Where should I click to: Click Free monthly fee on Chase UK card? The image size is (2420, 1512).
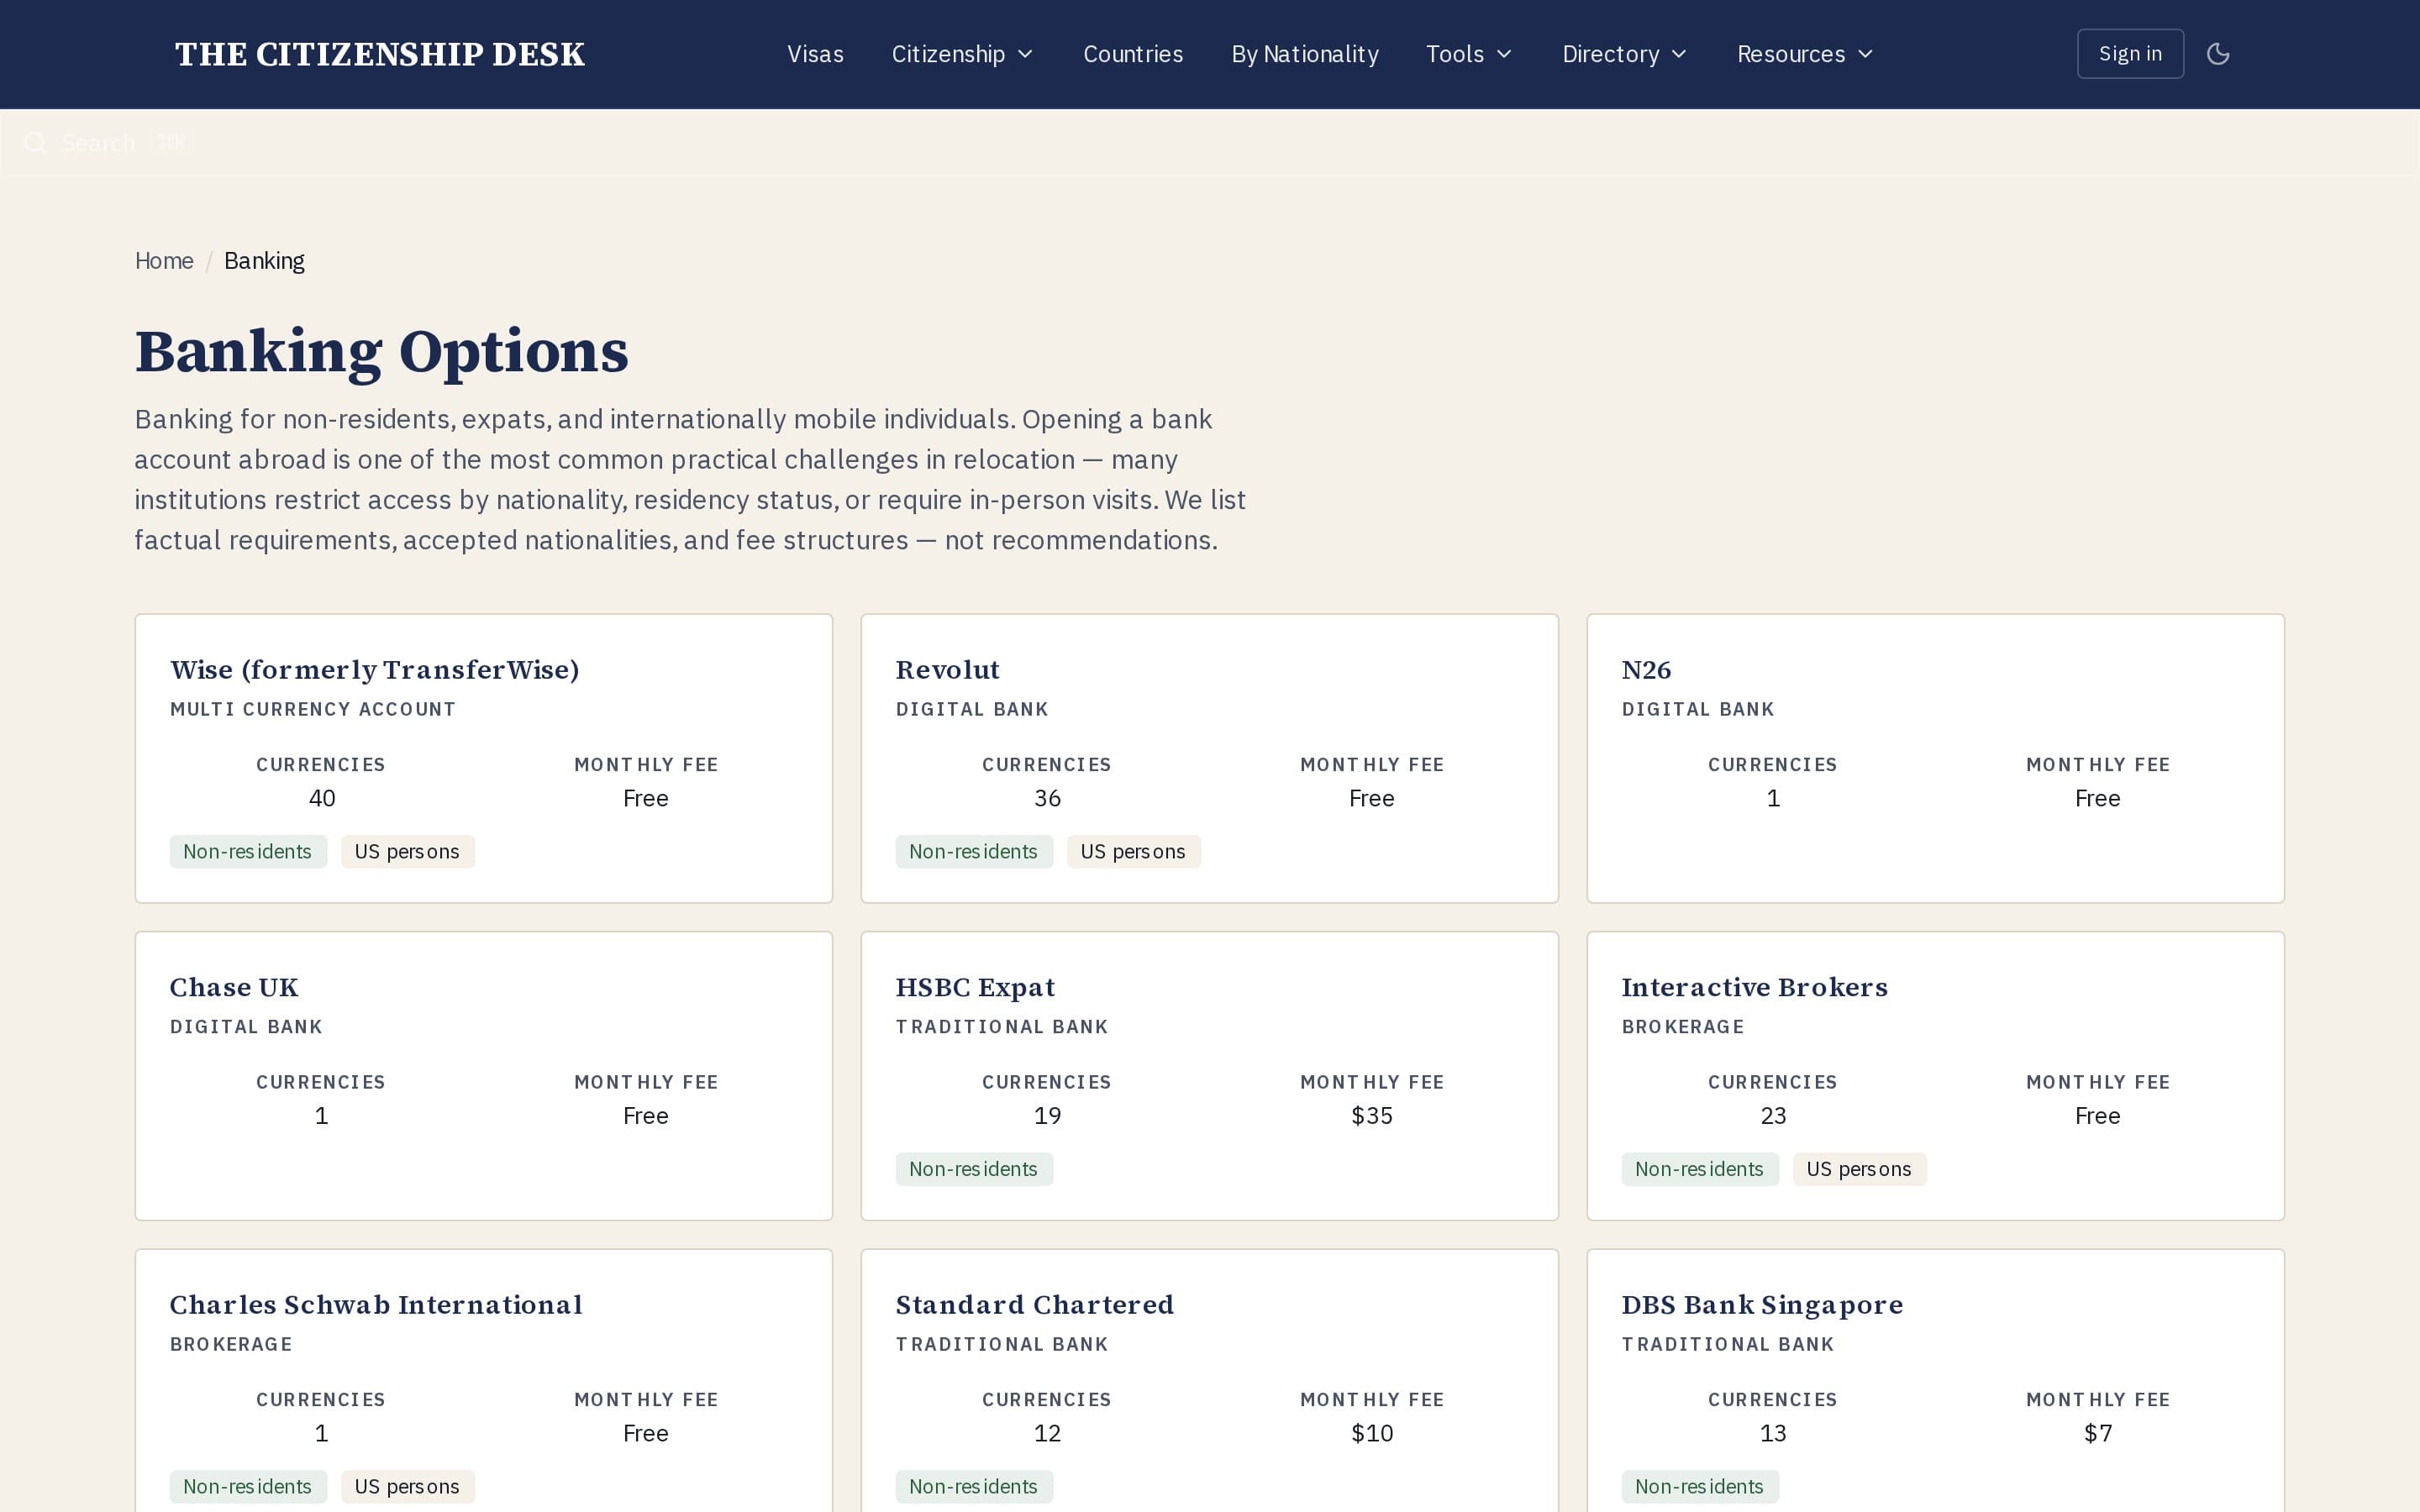click(x=645, y=1116)
